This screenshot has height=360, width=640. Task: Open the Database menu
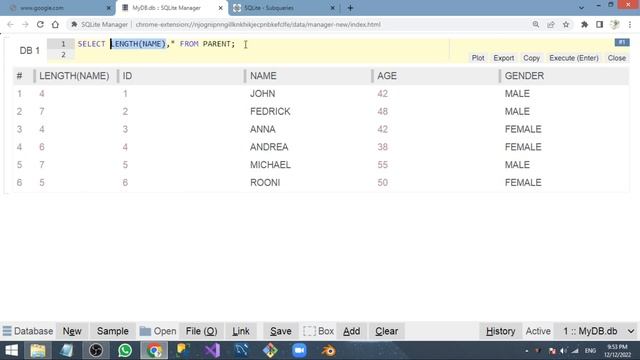click(28, 331)
